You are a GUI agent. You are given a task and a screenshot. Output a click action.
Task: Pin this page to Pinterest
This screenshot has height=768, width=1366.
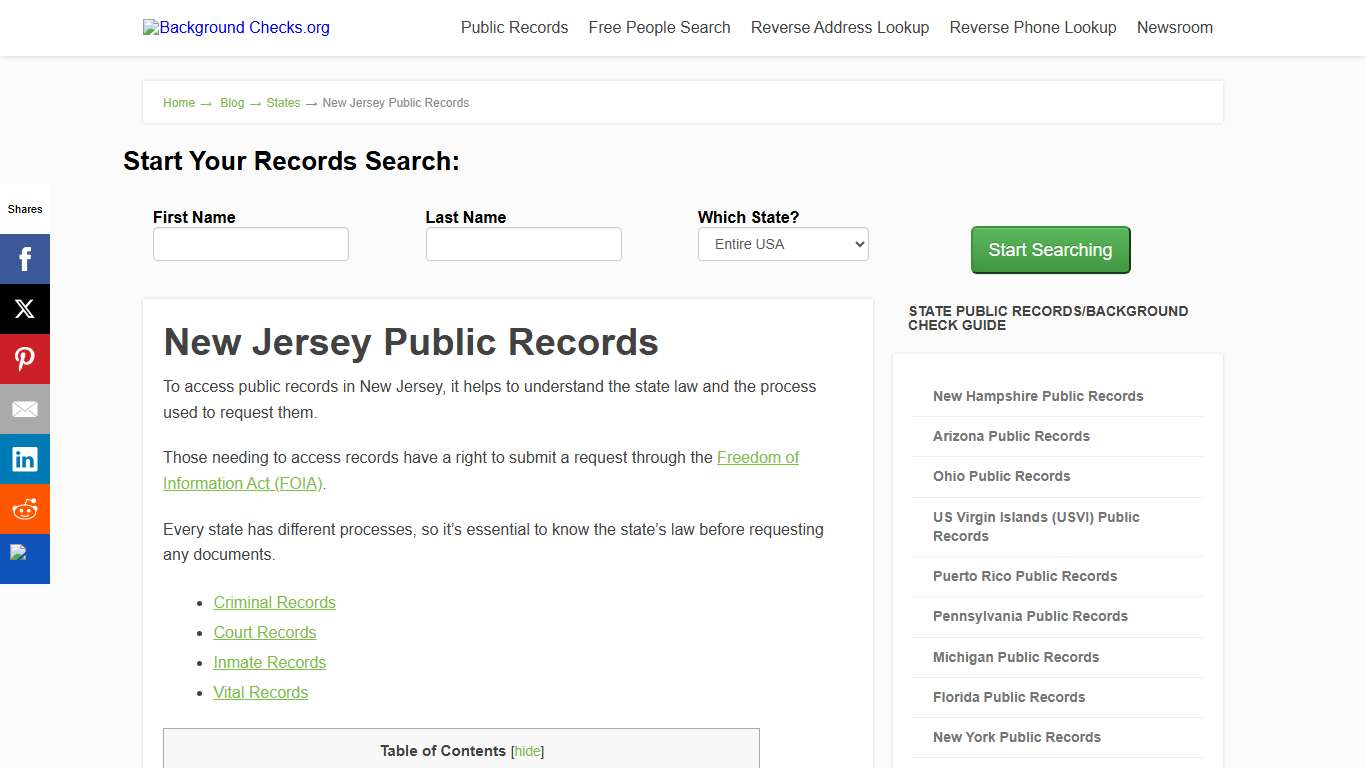(x=25, y=358)
